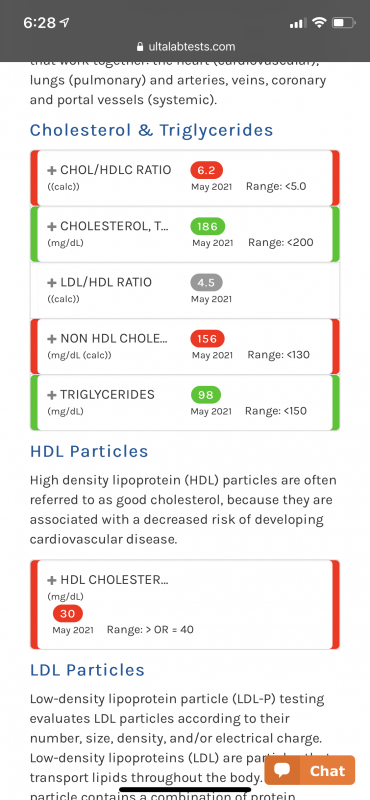Tap the ultalabtests.com address bar
This screenshot has height=800, width=370.
click(x=186, y=47)
